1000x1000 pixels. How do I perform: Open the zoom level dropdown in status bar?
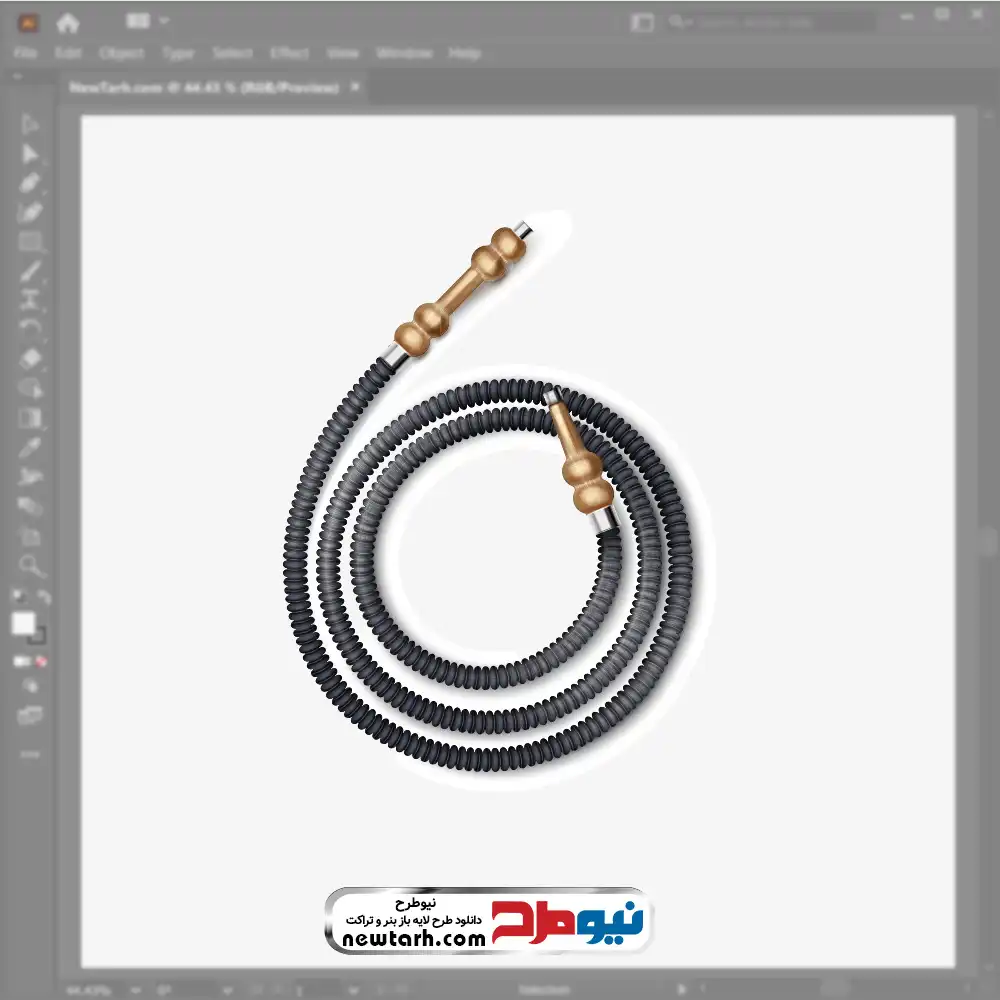coord(135,990)
